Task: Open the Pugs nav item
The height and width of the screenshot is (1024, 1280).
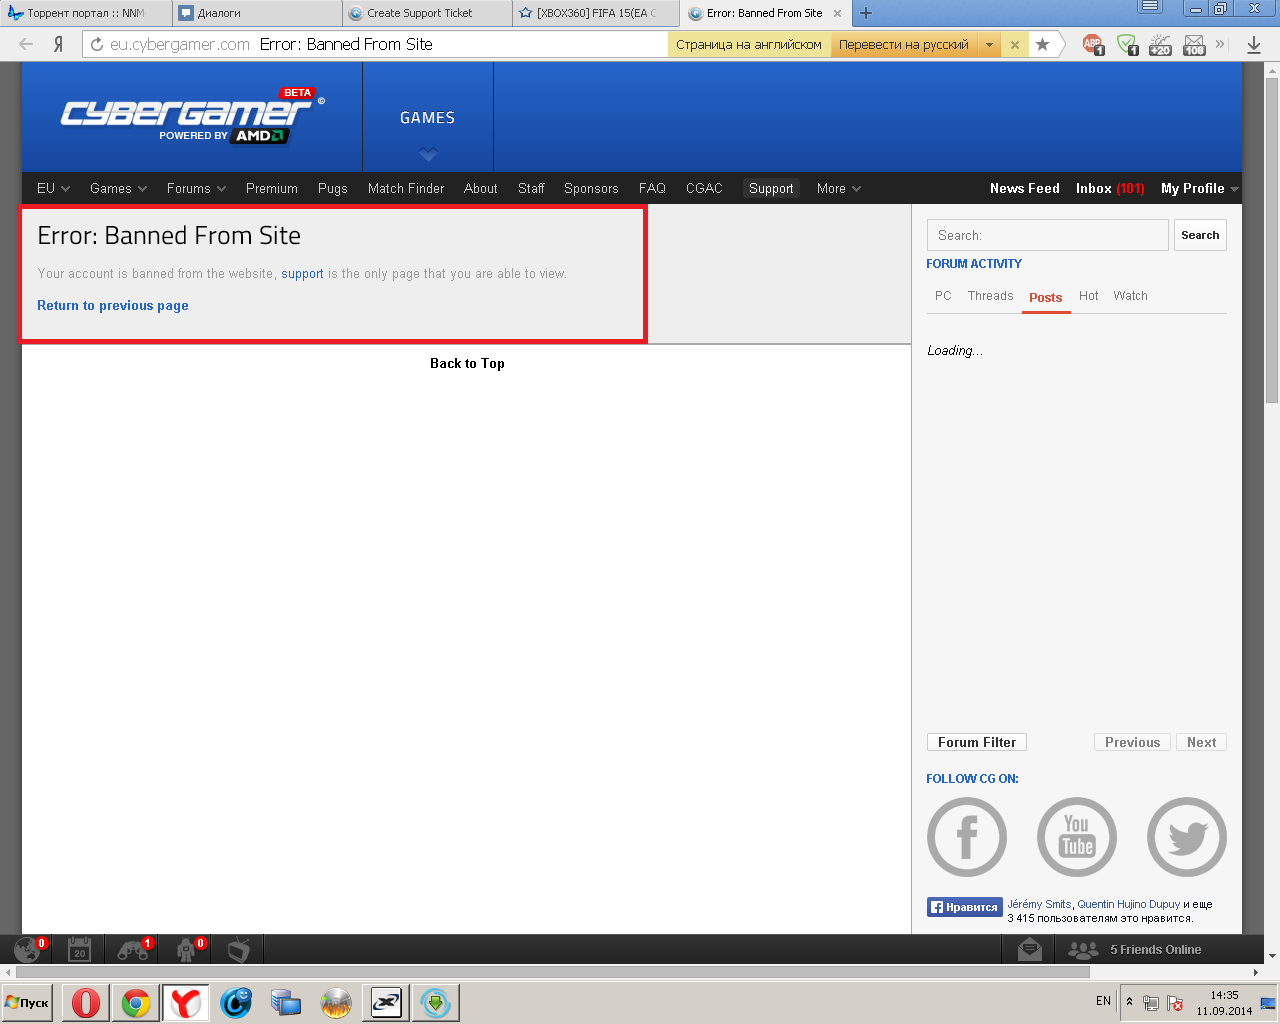Action: point(333,188)
